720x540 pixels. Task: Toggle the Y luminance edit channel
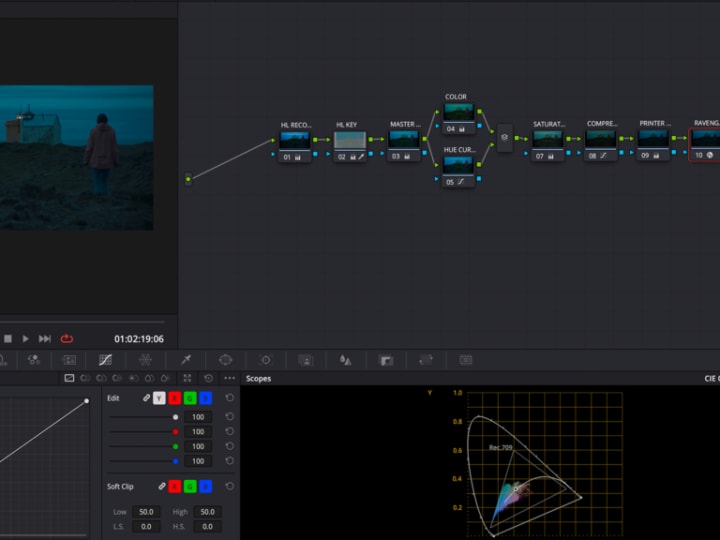159,398
